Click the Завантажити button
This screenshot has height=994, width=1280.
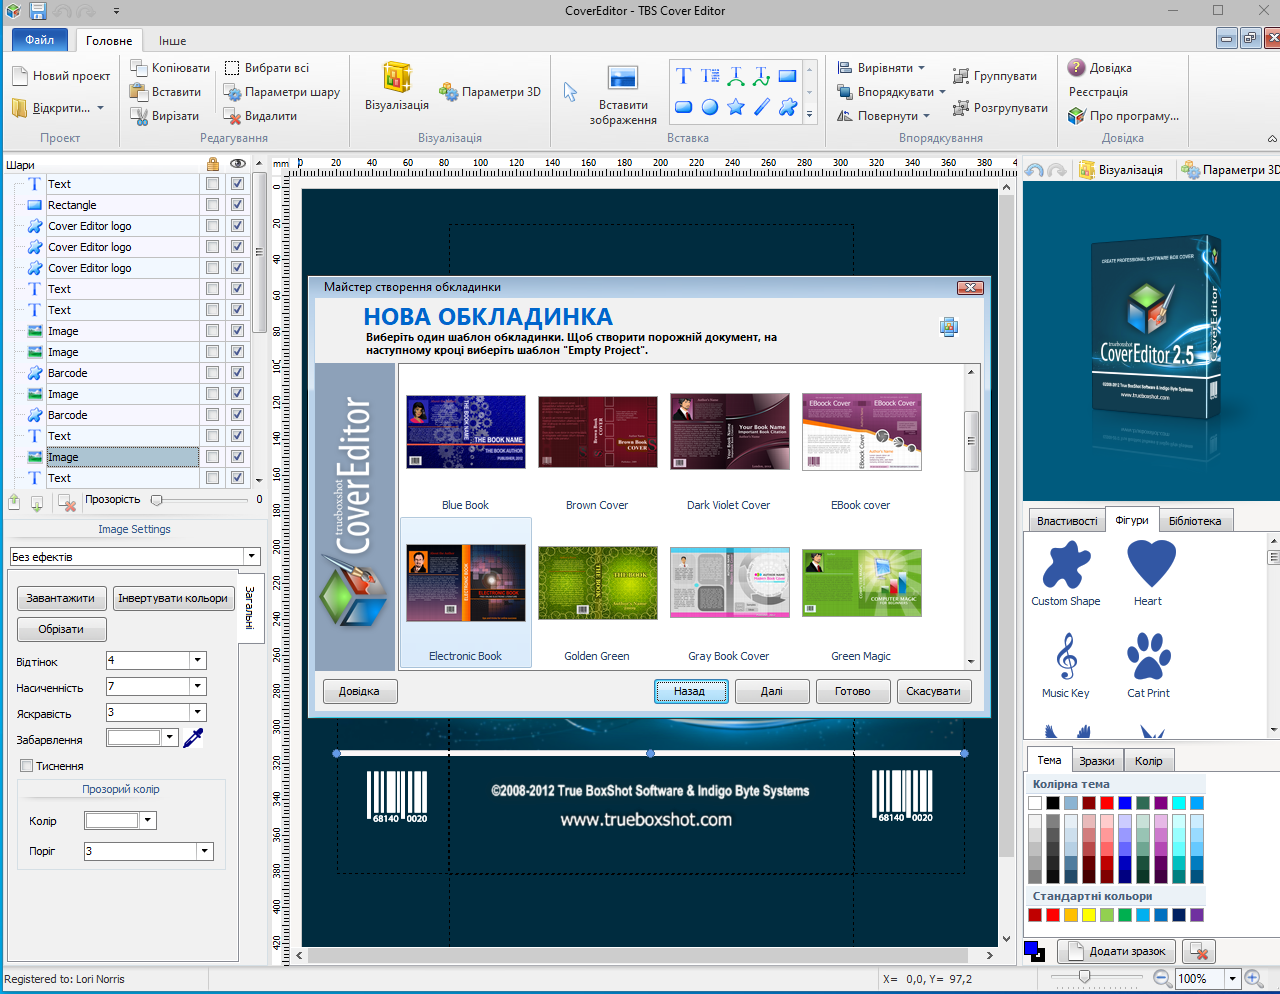[61, 598]
